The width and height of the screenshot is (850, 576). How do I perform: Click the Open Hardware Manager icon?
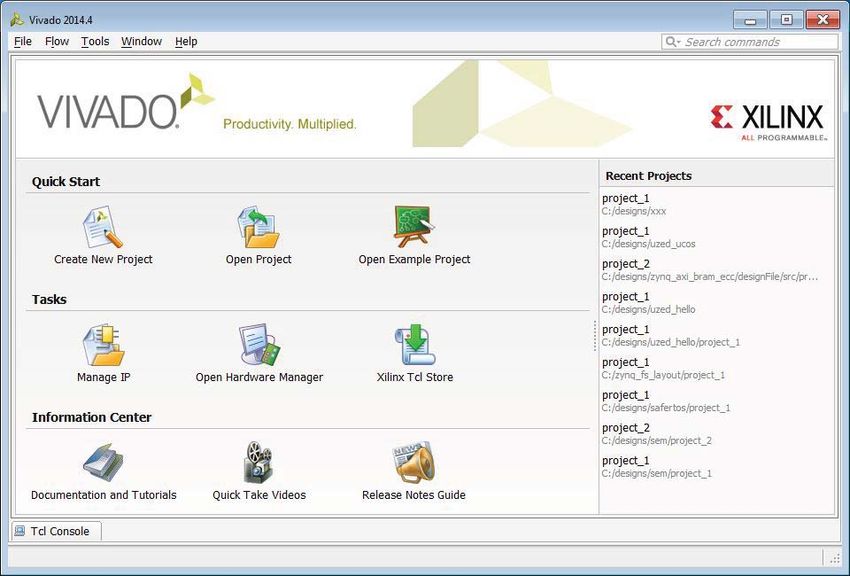tap(259, 345)
